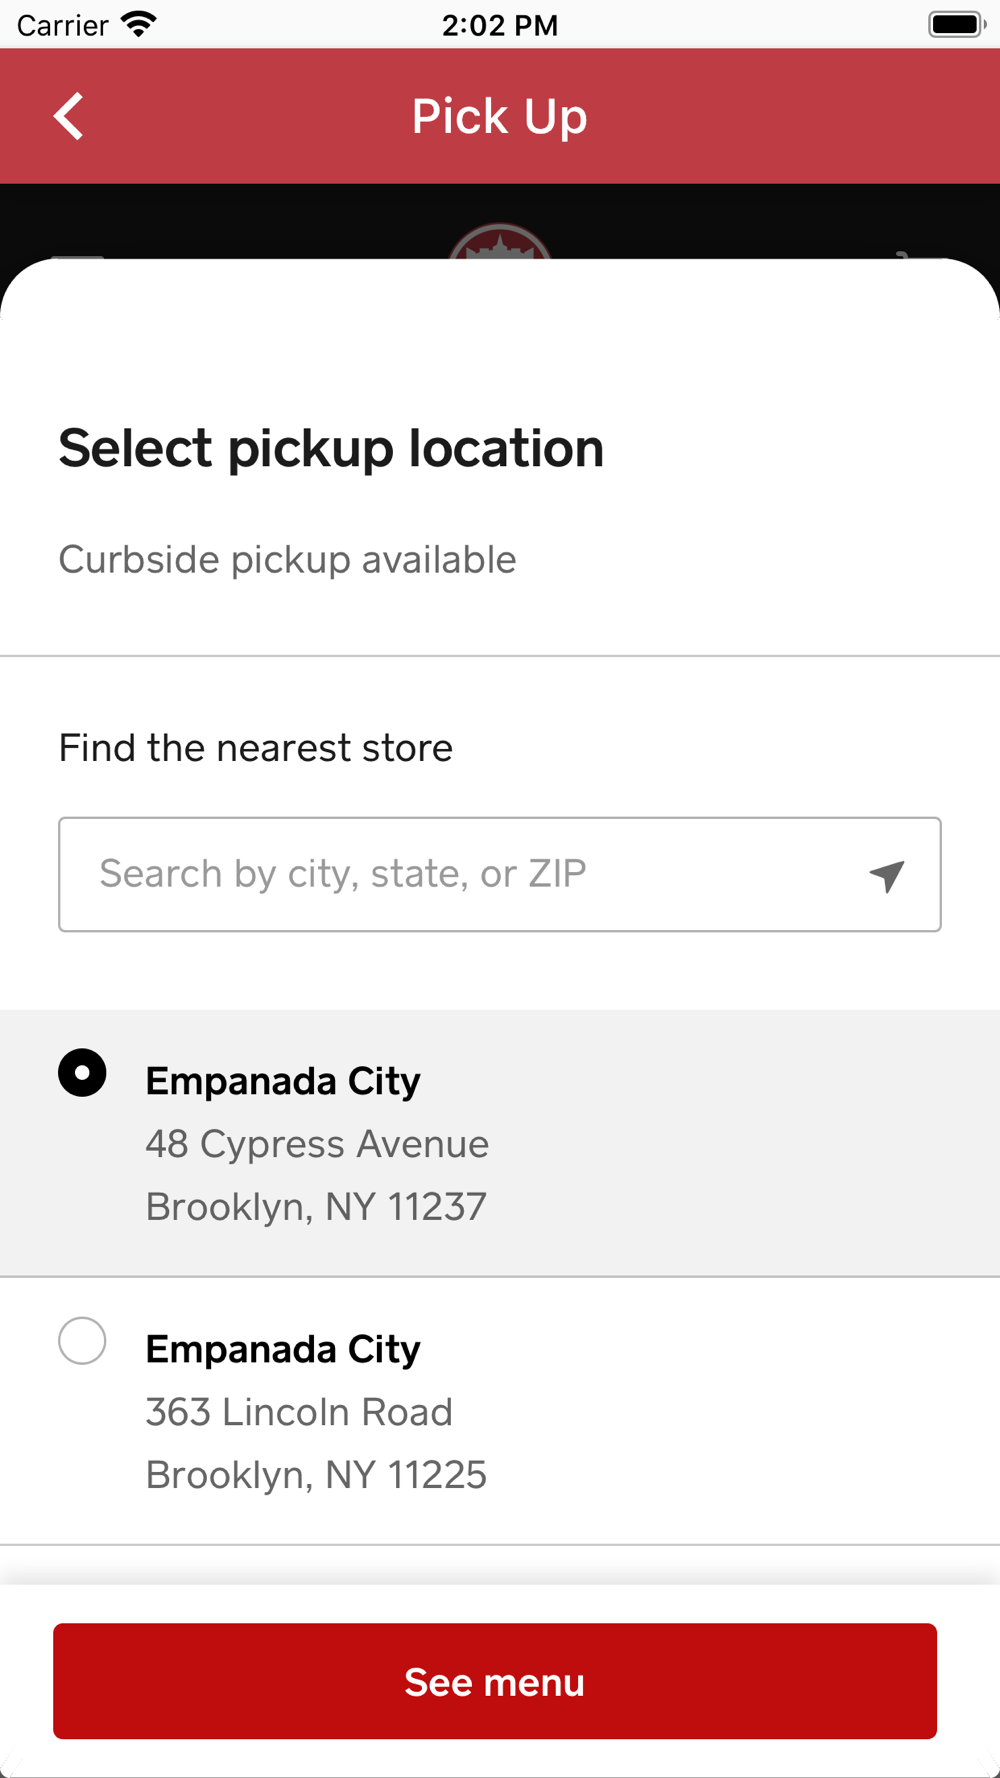This screenshot has height=1778, width=1000.
Task: Tap the 48 Cypress Avenue address line
Action: [317, 1144]
